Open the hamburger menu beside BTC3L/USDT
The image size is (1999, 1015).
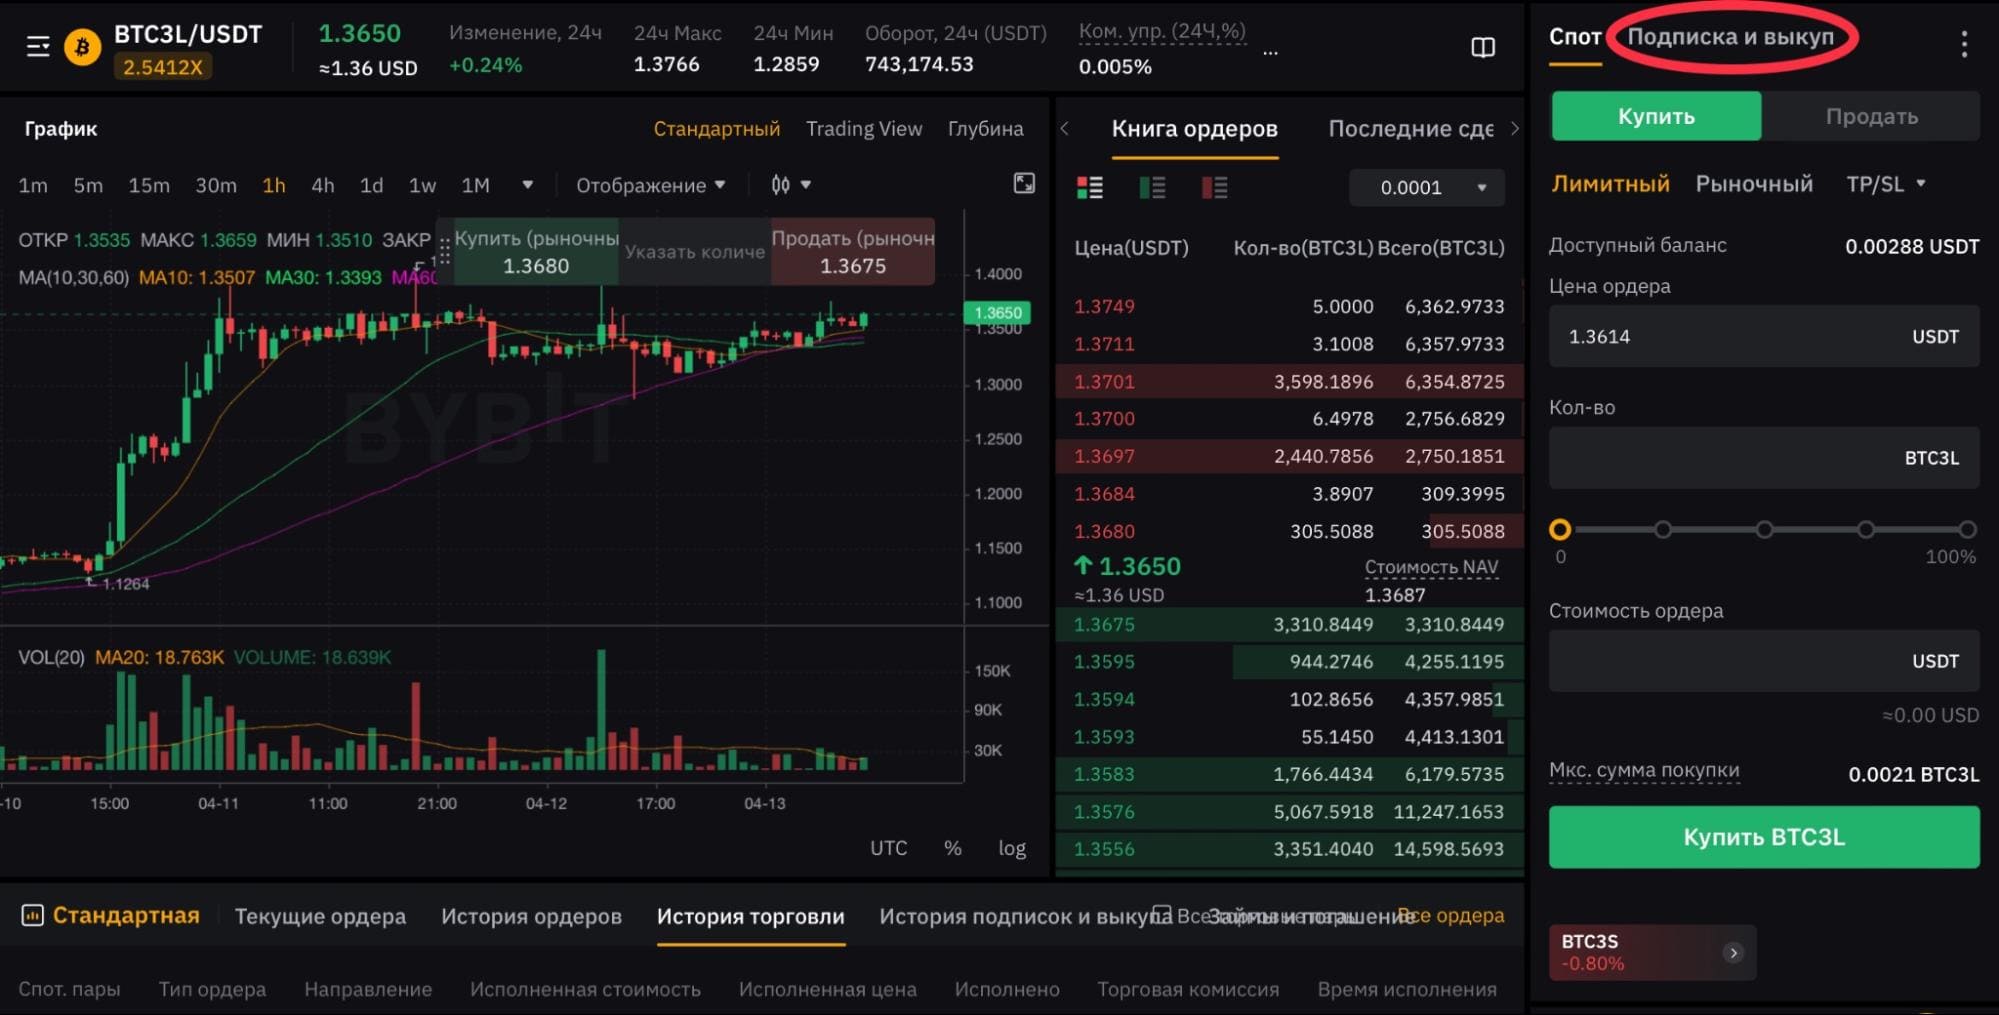[x=38, y=47]
